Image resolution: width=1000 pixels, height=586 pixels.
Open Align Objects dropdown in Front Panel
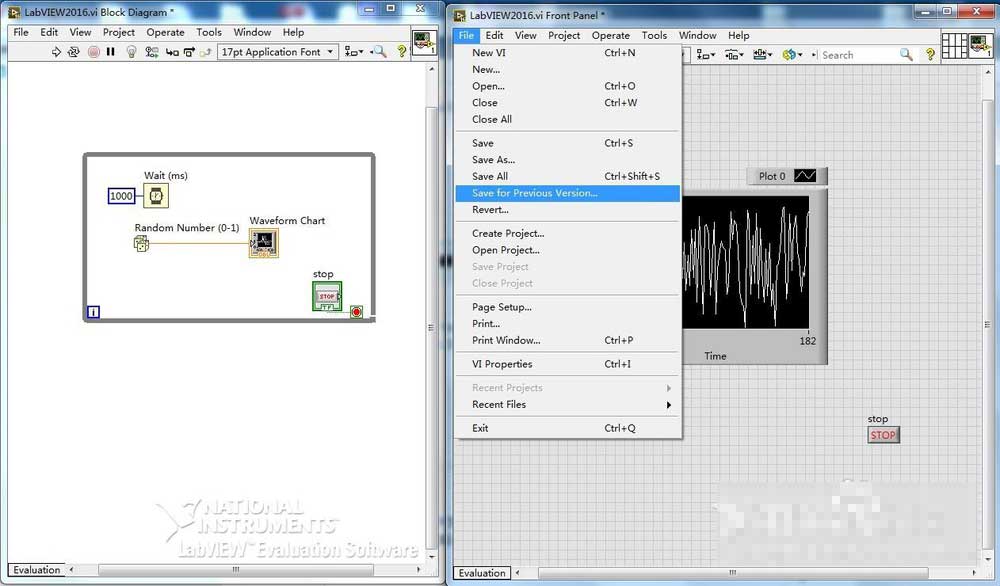[705, 55]
